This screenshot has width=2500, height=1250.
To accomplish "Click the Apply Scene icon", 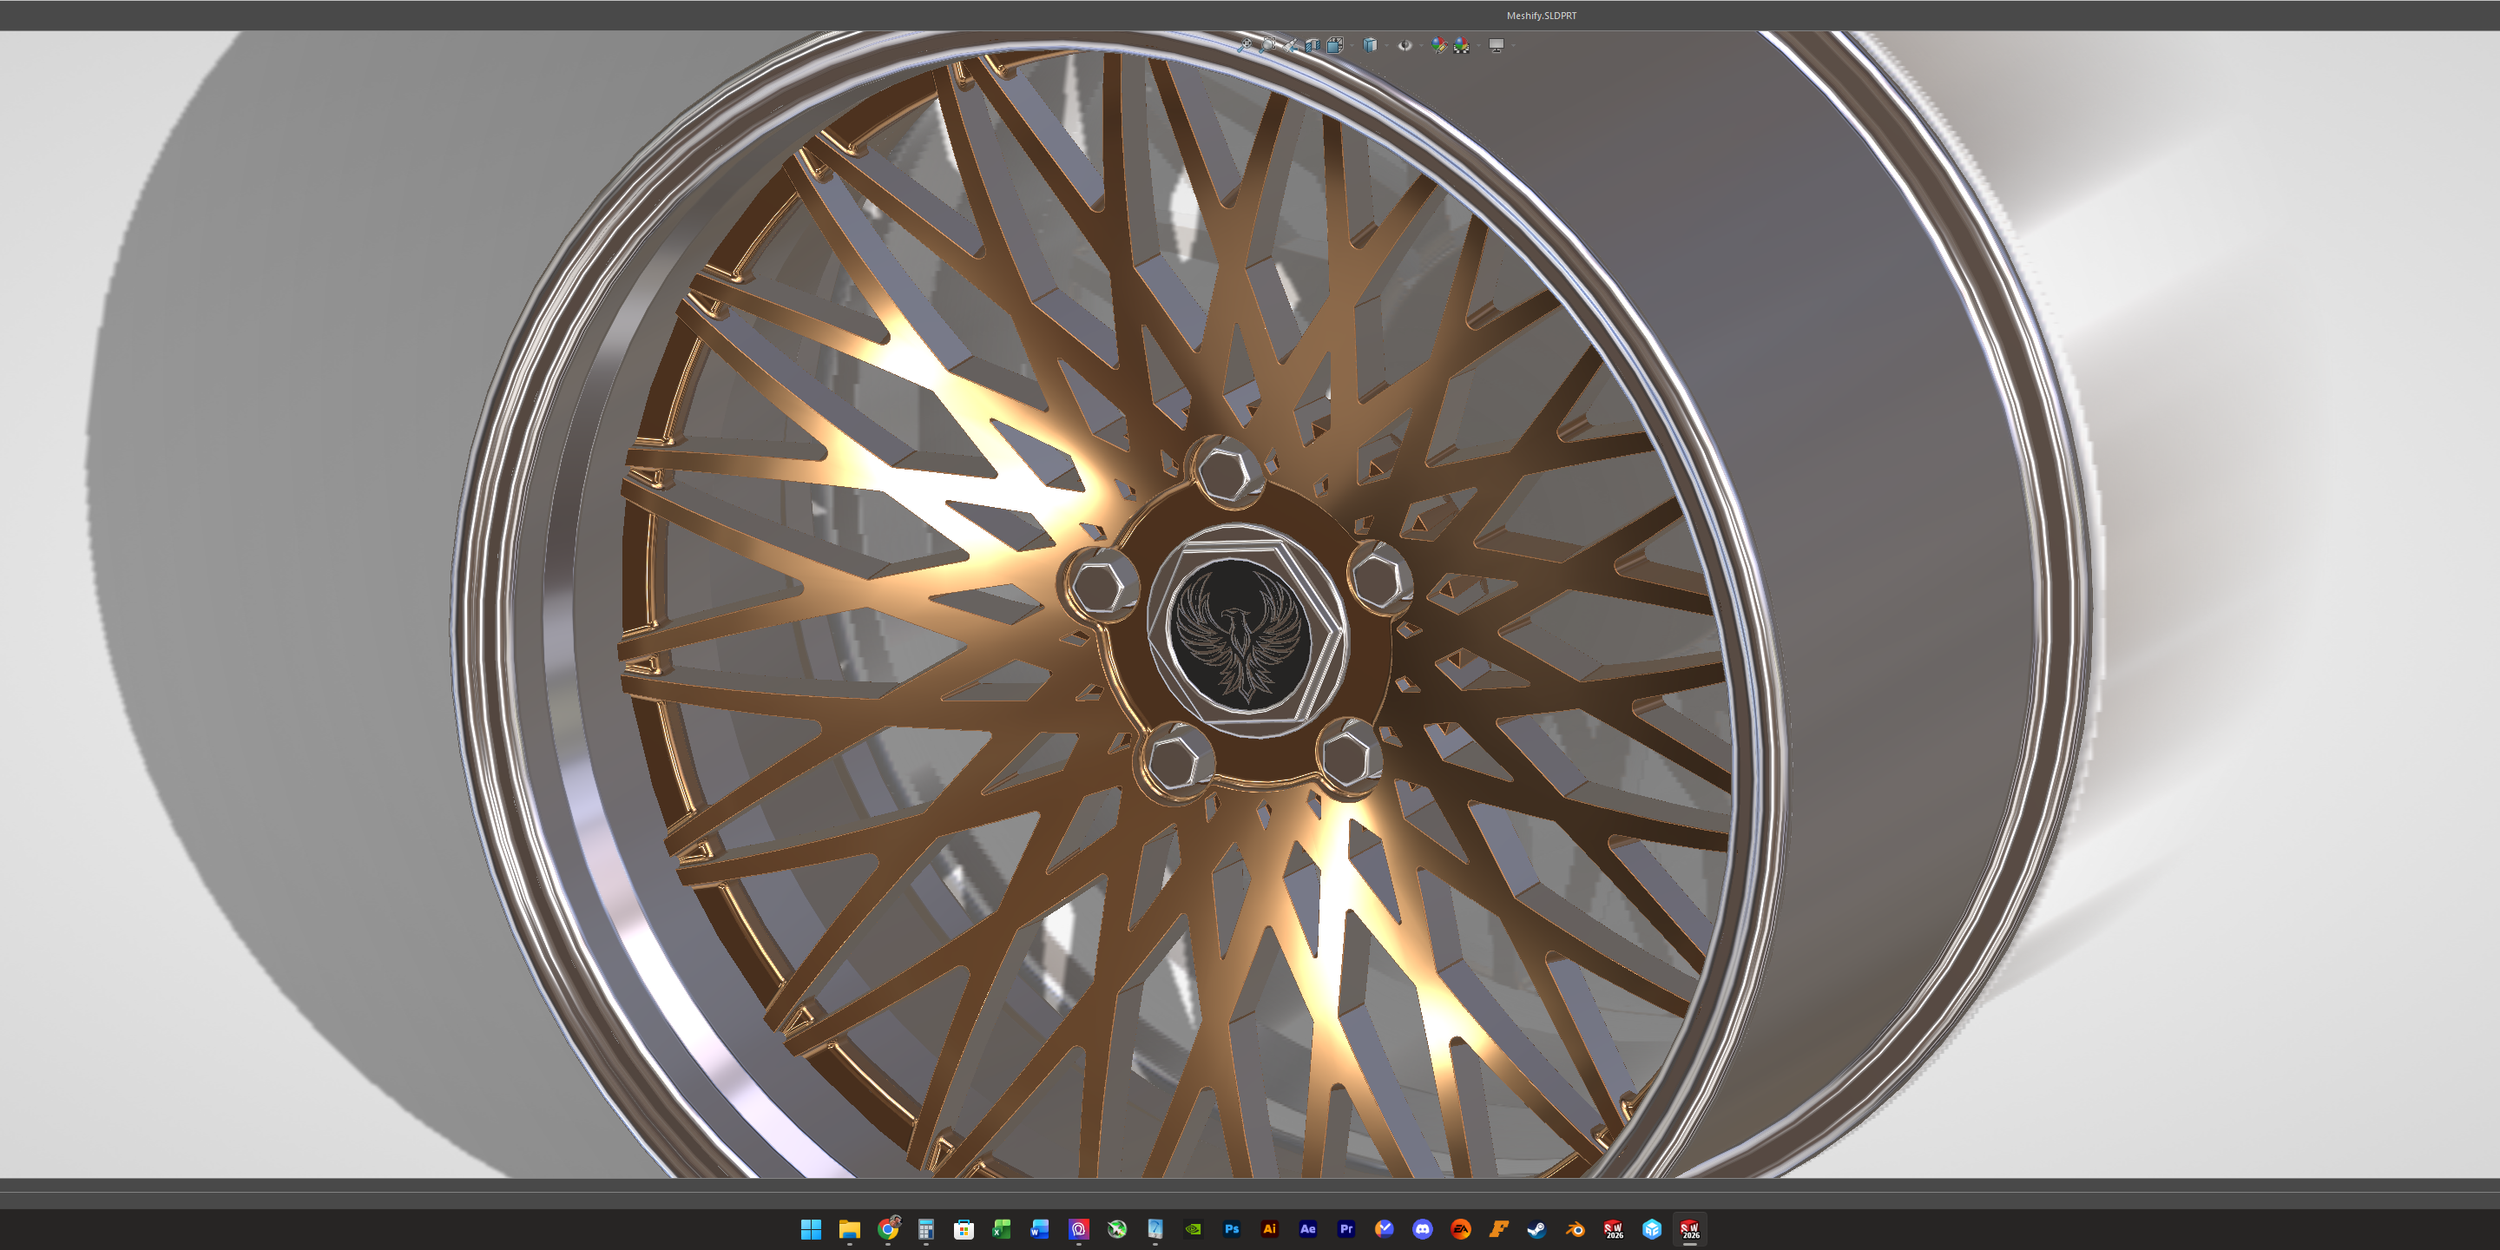I will pos(1462,46).
